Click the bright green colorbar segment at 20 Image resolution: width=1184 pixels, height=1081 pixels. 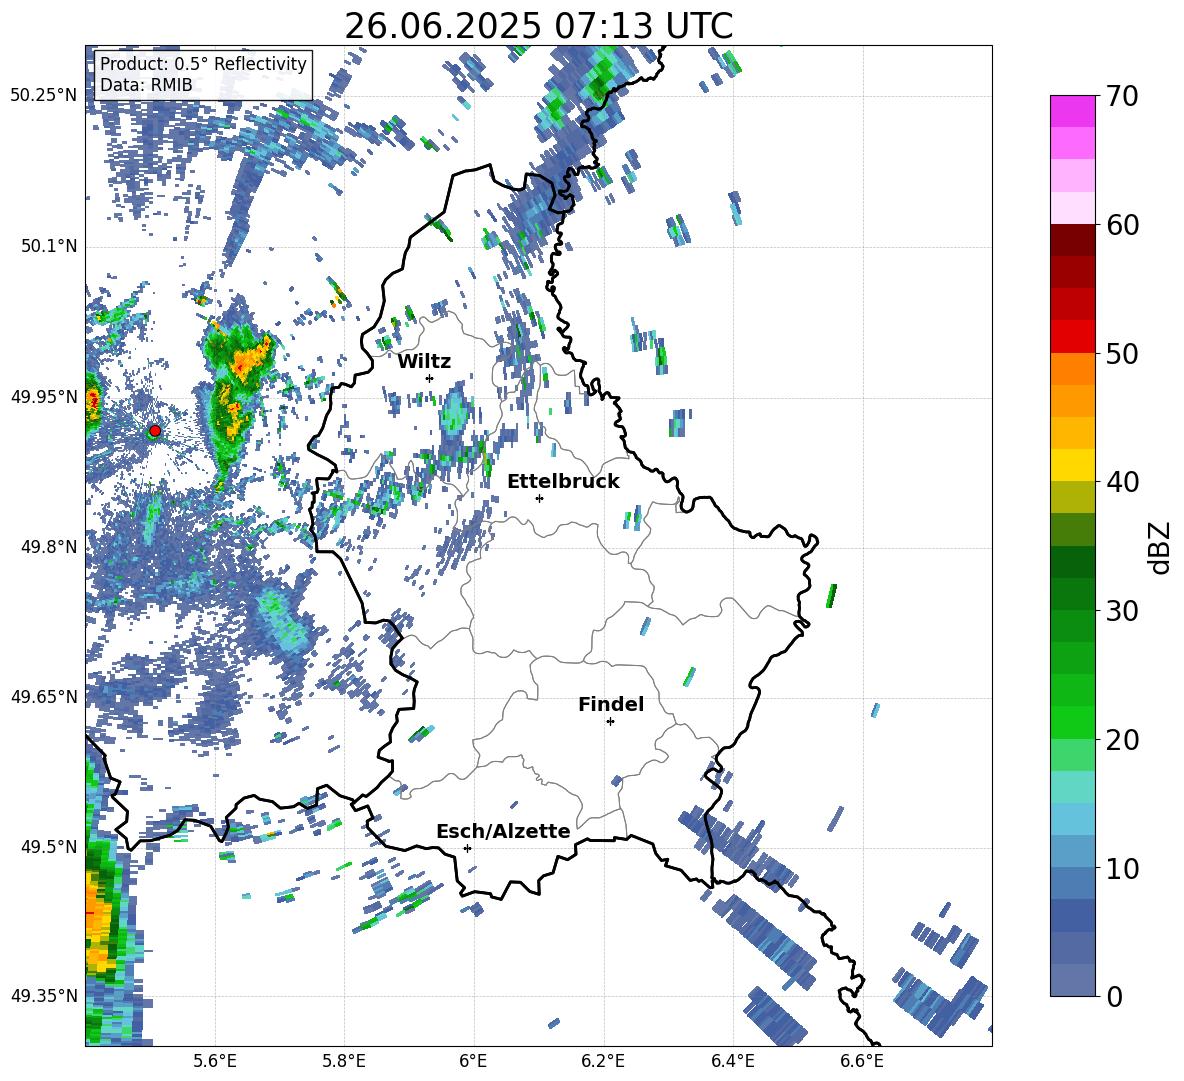pos(1072,723)
